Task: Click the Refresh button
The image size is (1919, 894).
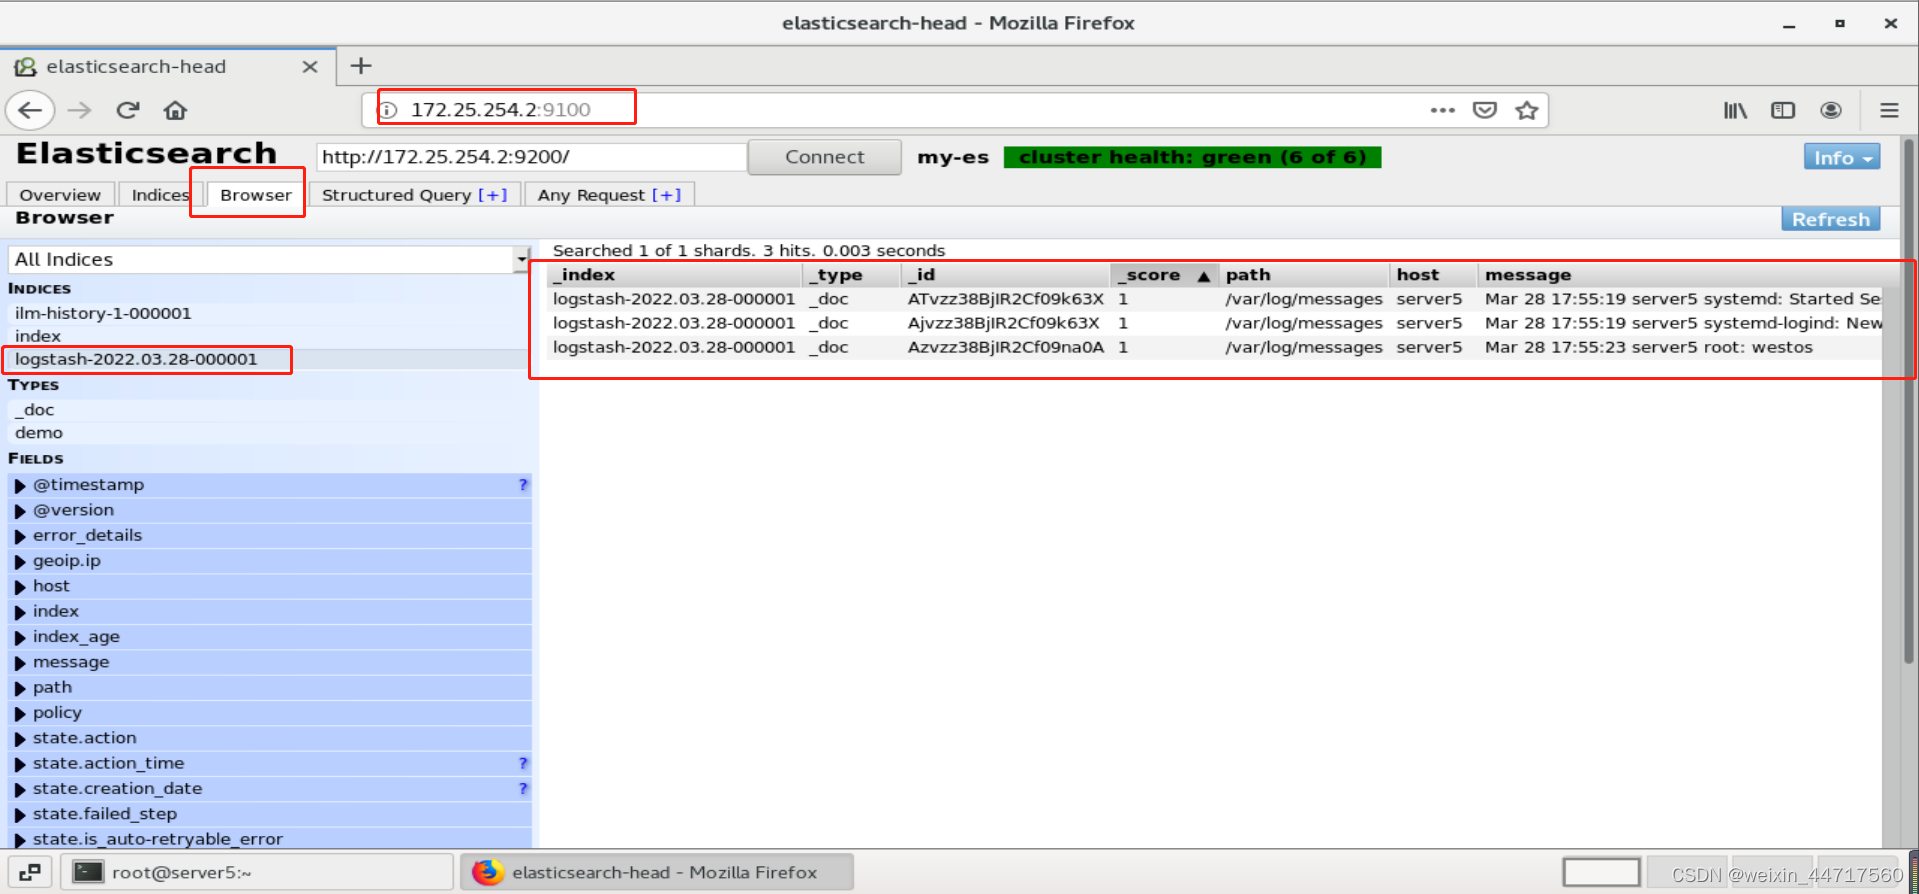Action: click(1830, 219)
